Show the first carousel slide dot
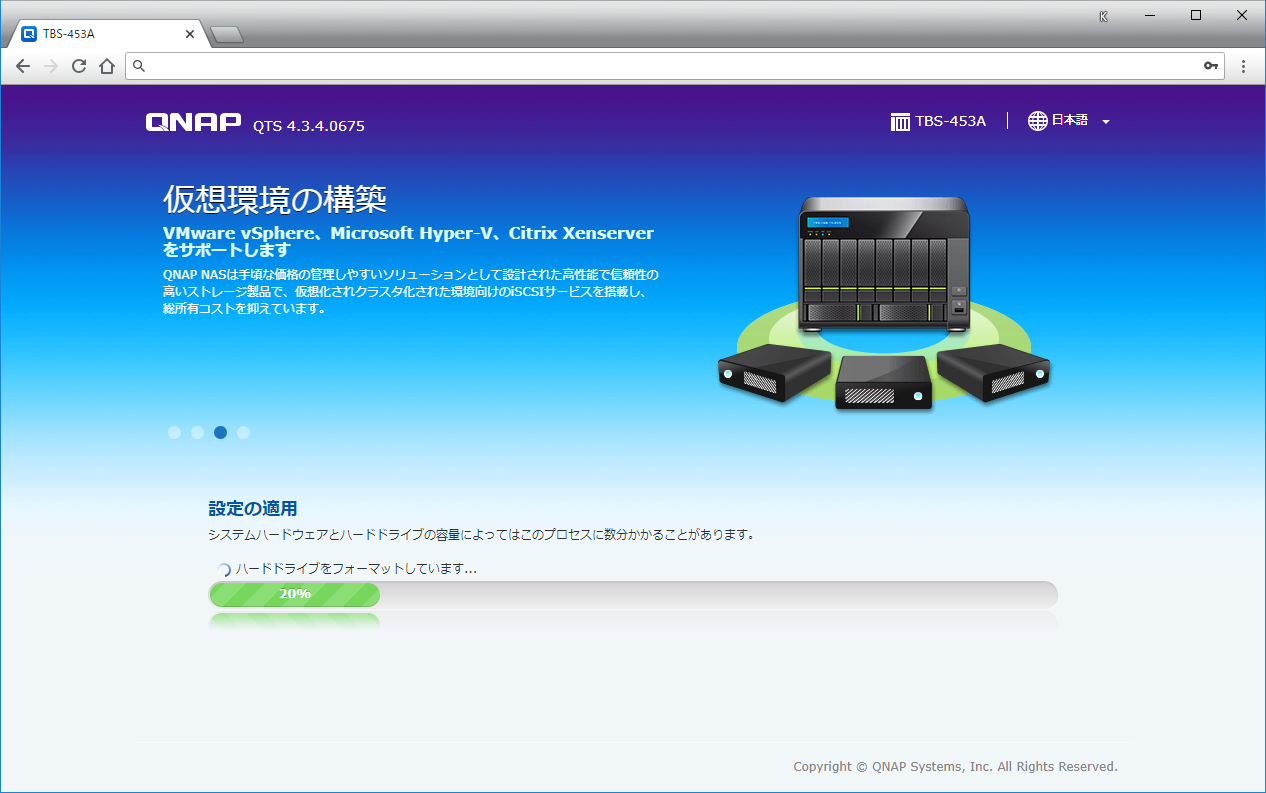 click(174, 432)
